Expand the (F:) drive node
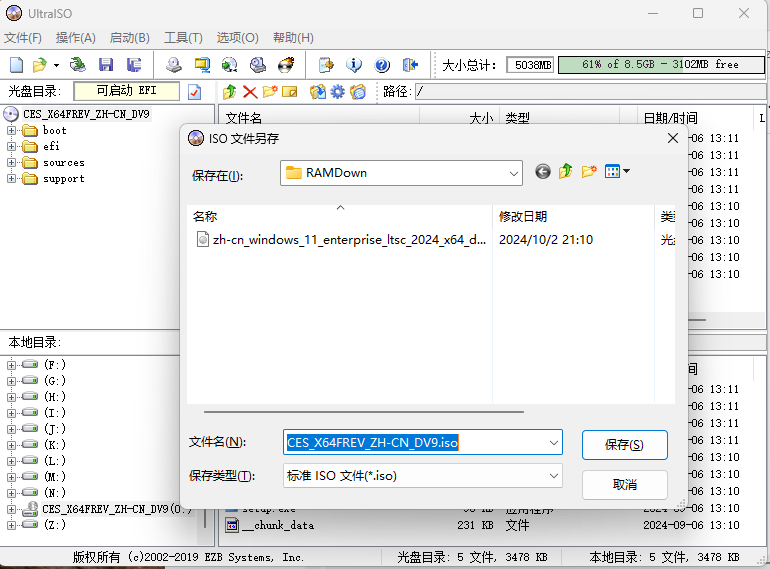This screenshot has height=569, width=770. click(x=11, y=365)
